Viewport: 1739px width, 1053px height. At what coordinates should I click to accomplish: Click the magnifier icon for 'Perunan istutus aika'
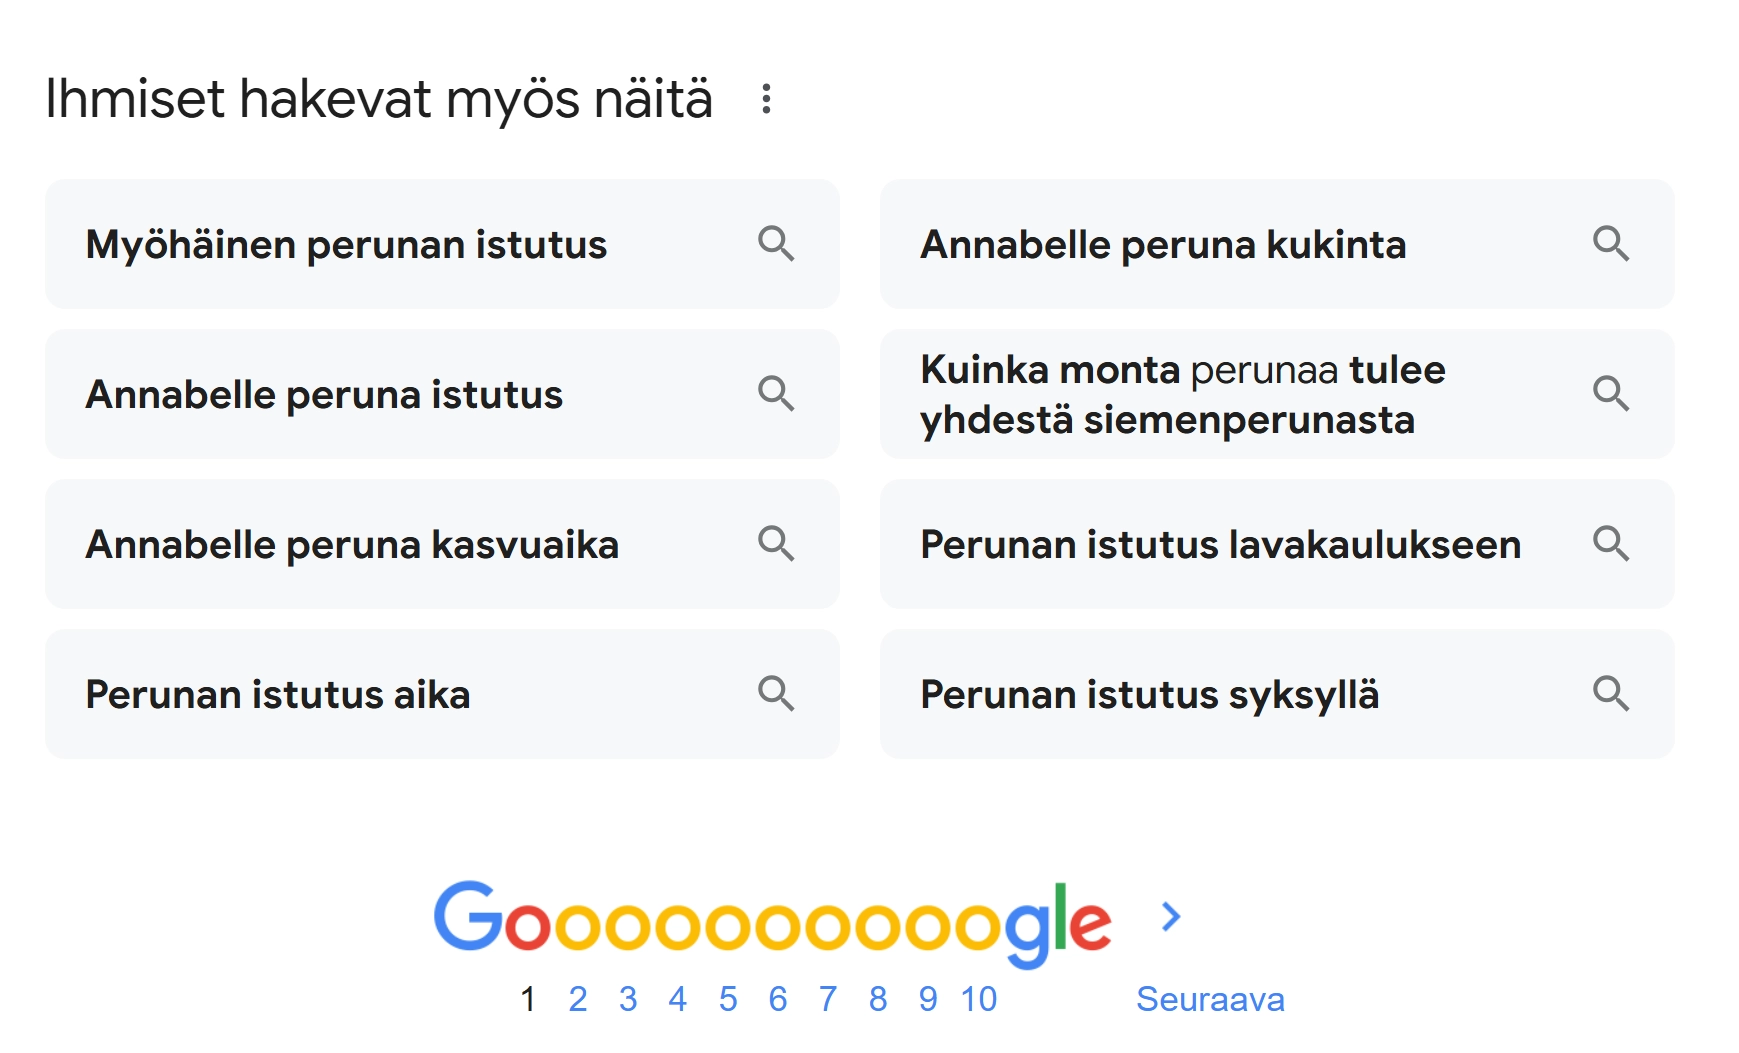click(x=777, y=694)
